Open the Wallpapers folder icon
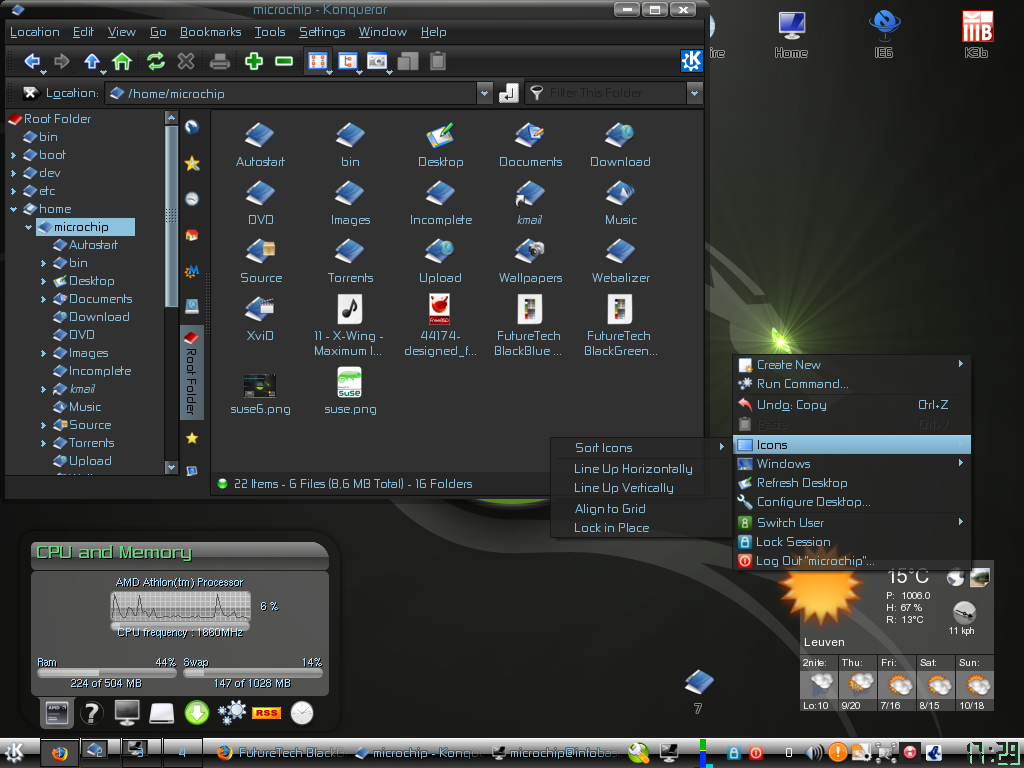Viewport: 1024px width, 768px height. click(x=530, y=261)
